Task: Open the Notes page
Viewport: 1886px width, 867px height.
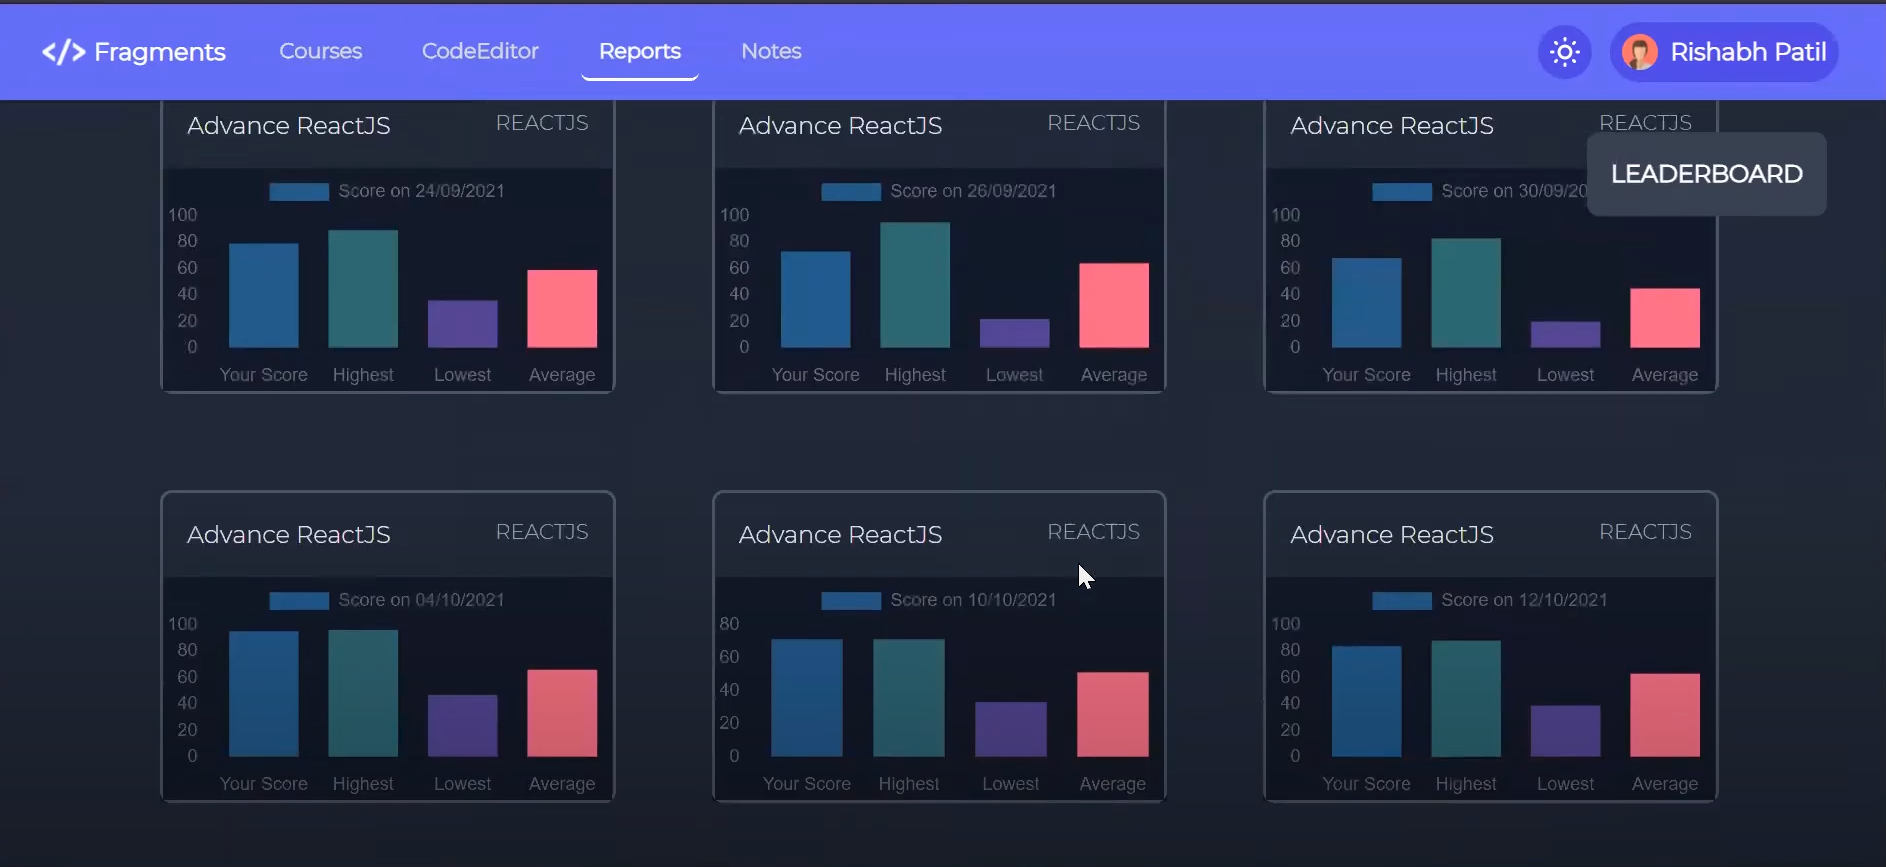Action: click(771, 51)
